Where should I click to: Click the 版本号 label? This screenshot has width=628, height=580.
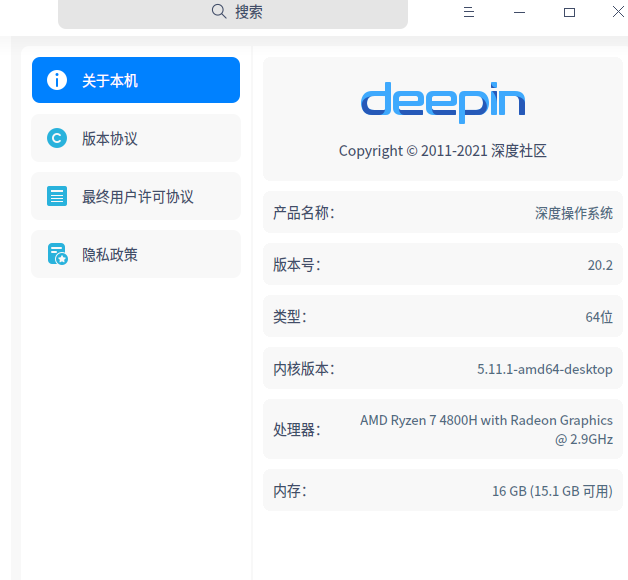coord(297,265)
